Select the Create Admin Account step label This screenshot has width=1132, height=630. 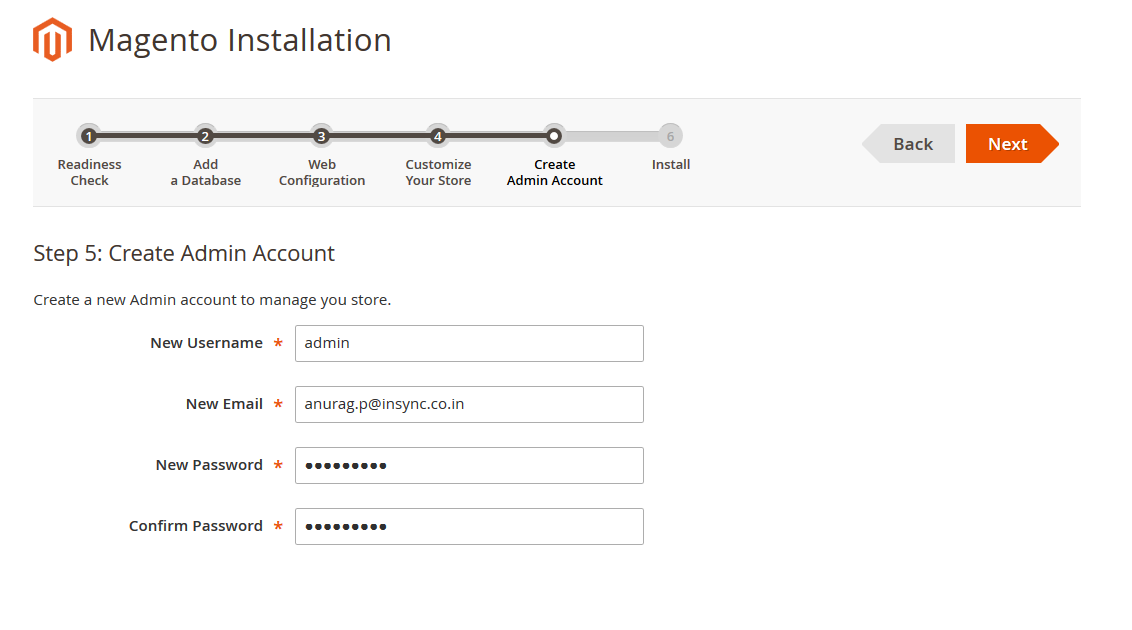554,172
